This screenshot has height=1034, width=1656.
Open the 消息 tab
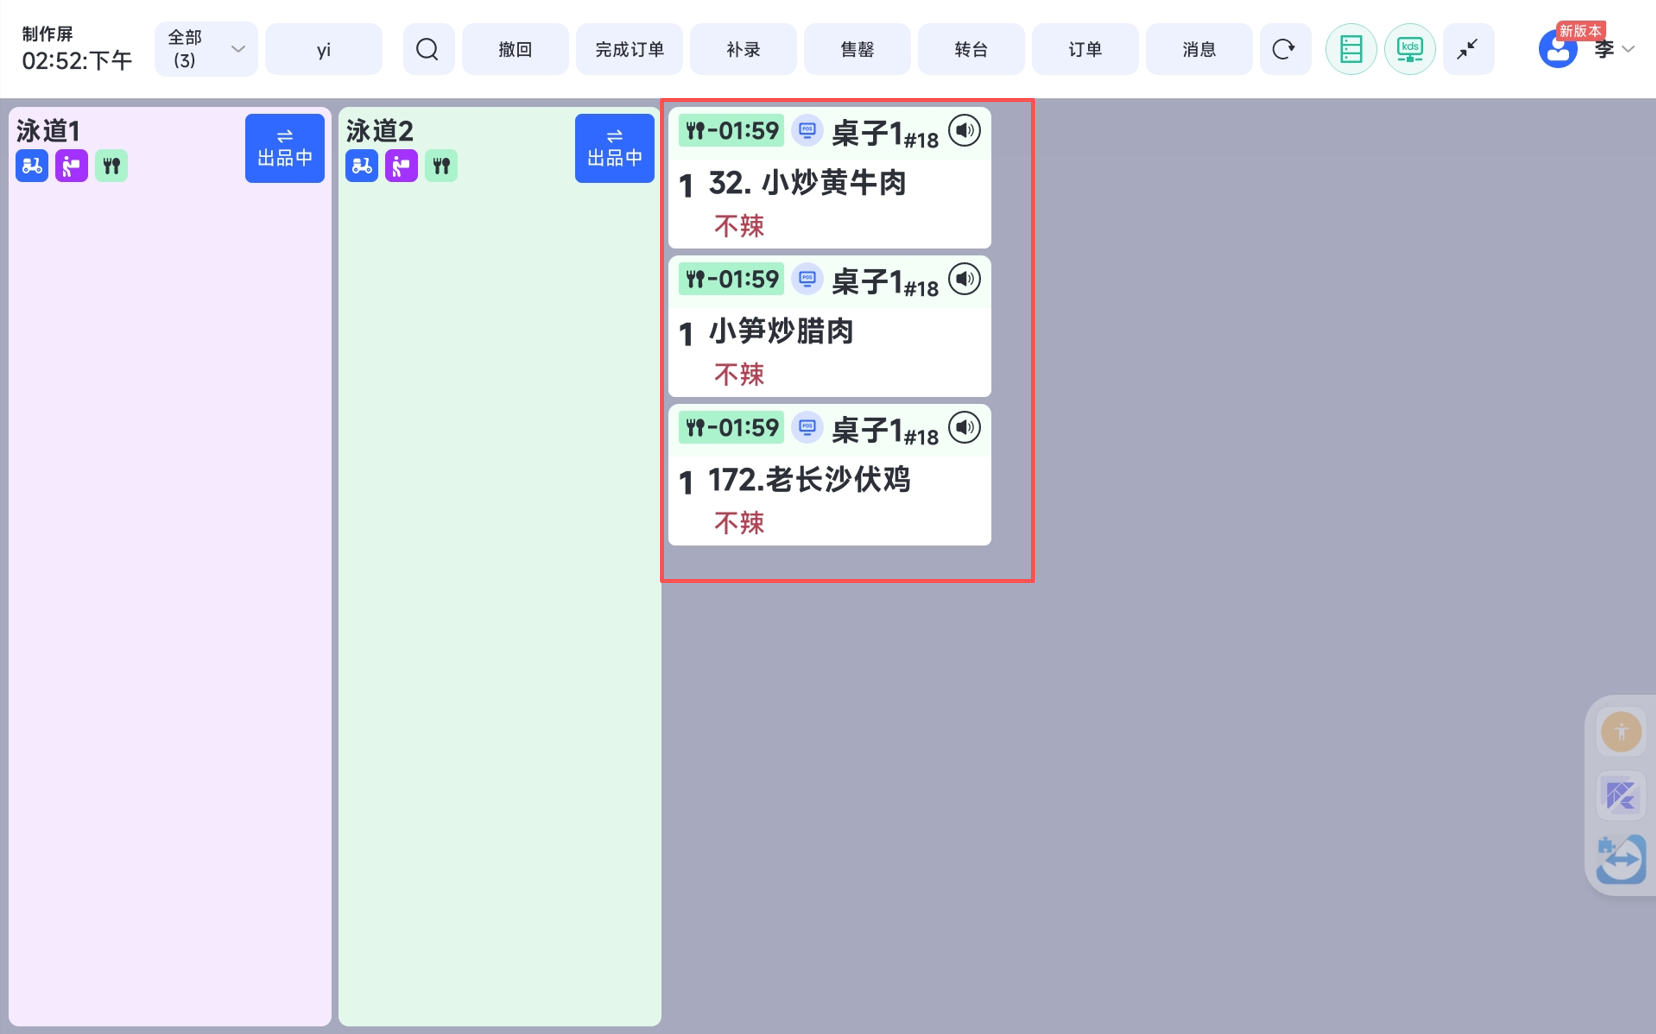(x=1198, y=49)
